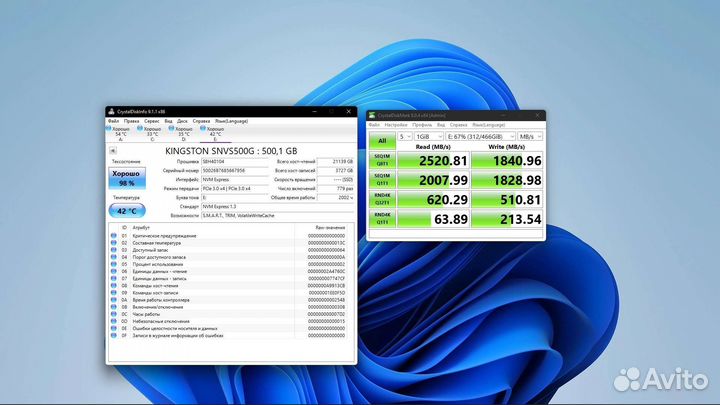Click the 2520.81 read result bar
Image resolution: width=720 pixels, height=405 pixels.
[x=433, y=160]
